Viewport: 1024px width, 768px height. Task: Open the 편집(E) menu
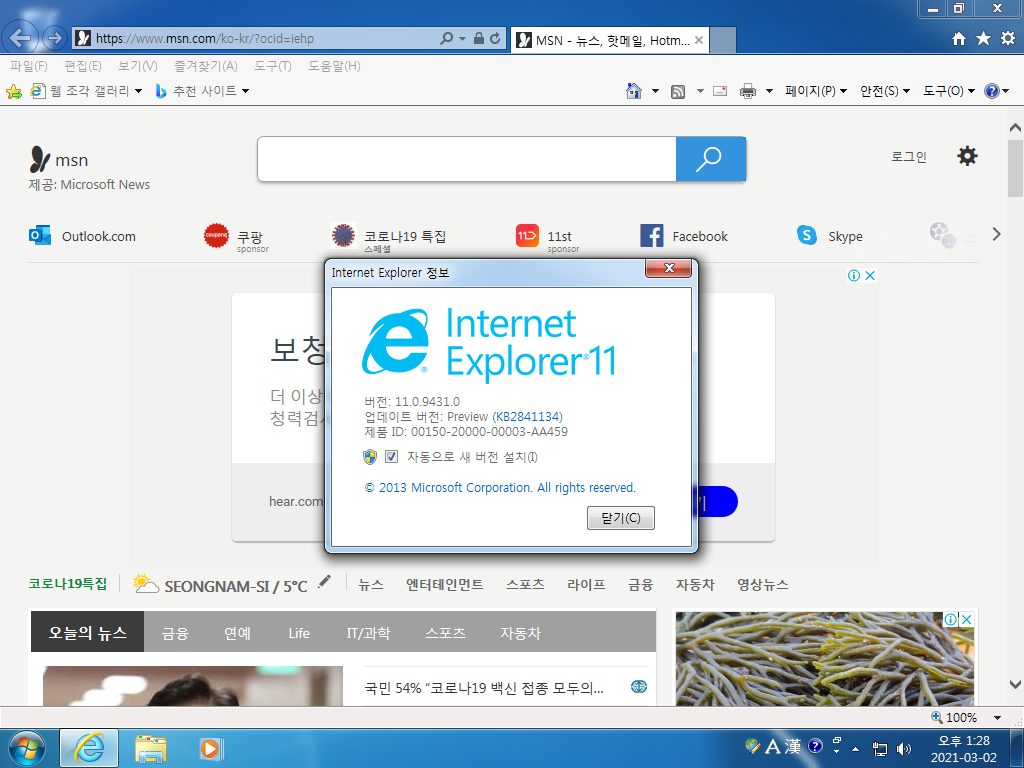coord(83,66)
